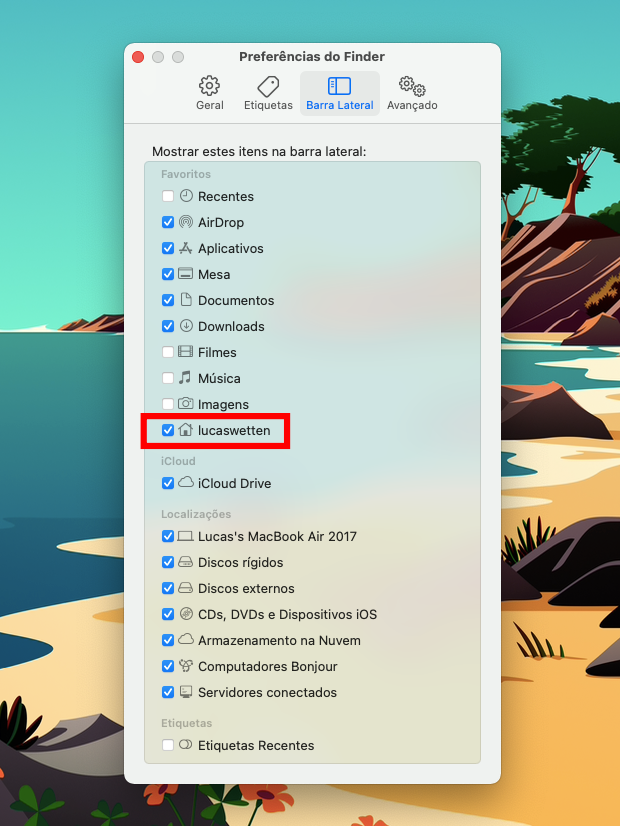Click the Computadores Bonjour icon
This screenshot has width=620, height=826.
[185, 665]
